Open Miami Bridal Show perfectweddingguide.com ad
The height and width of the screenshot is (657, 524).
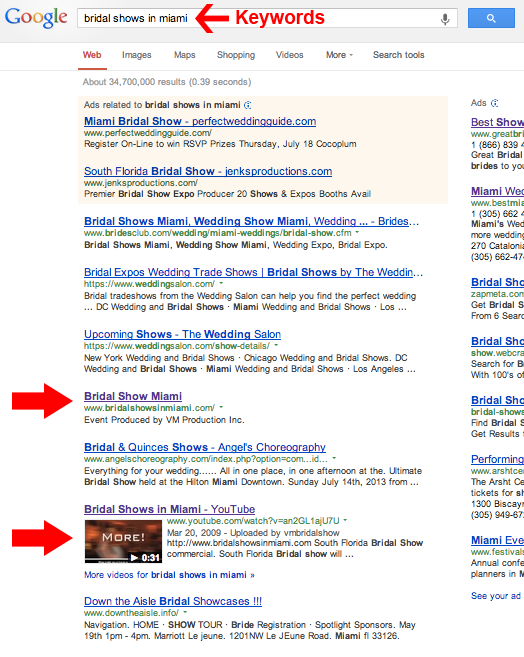coord(200,121)
